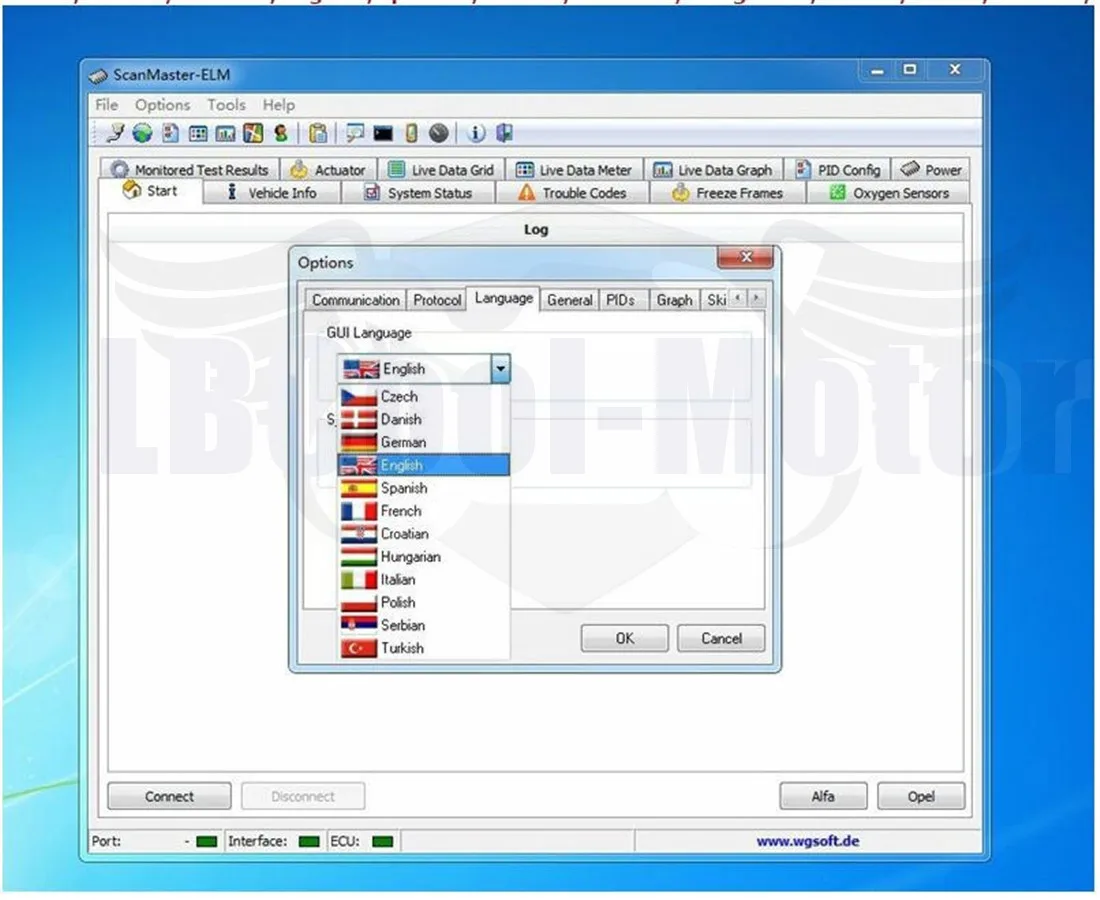
Task: Choose Turkish from the language list
Action: click(x=424, y=648)
